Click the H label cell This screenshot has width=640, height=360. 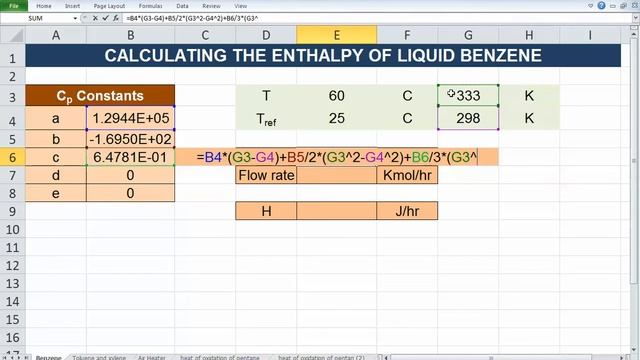coord(266,211)
